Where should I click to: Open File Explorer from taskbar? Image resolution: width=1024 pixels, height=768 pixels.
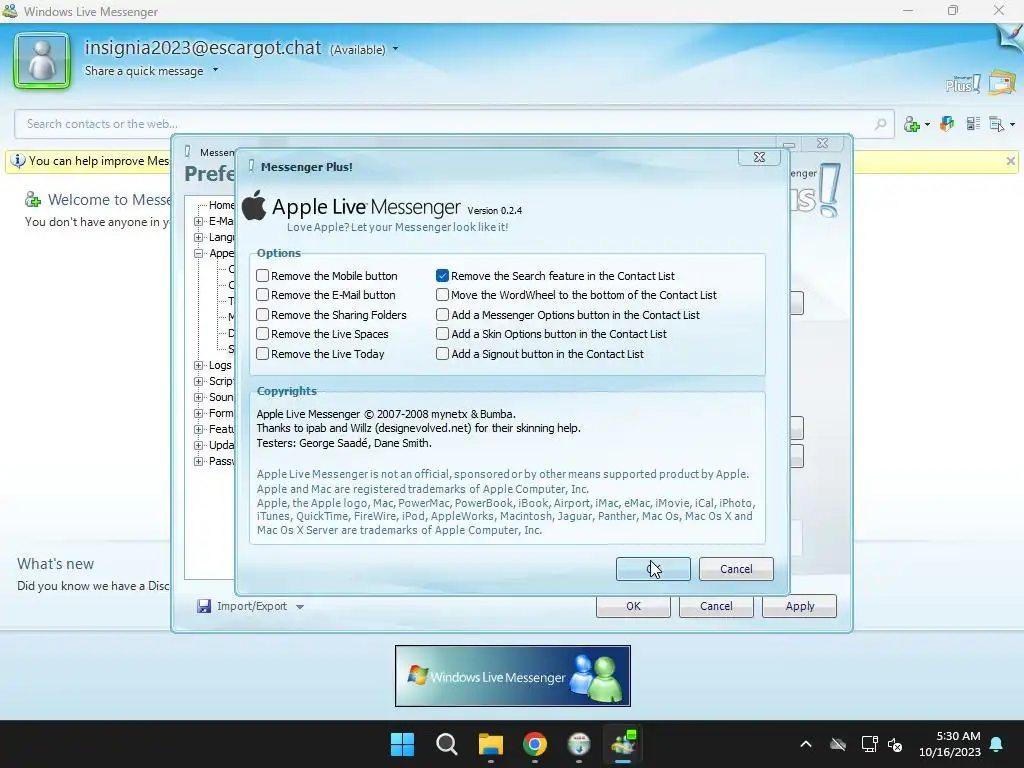pos(490,744)
